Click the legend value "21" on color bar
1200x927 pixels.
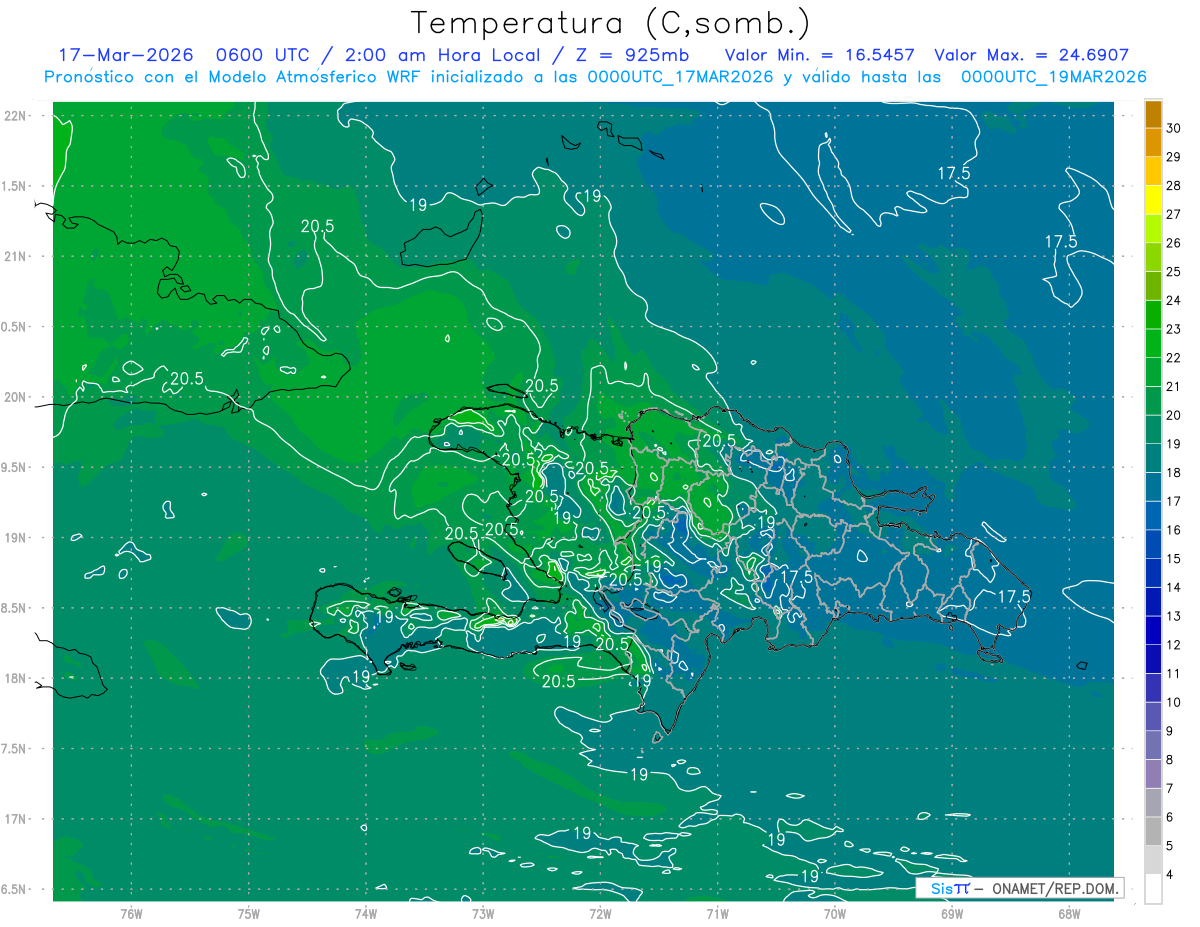(1174, 386)
